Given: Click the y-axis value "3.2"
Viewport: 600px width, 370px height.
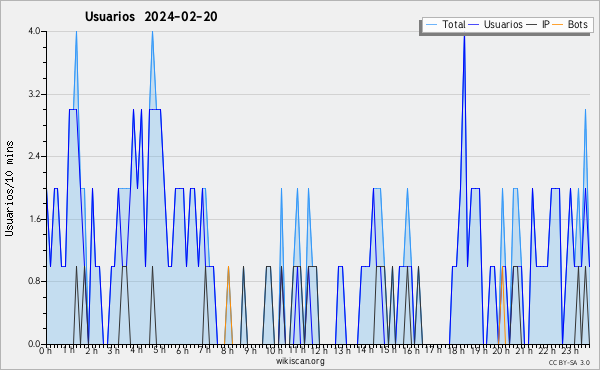Looking at the screenshot, I should 34,94.
